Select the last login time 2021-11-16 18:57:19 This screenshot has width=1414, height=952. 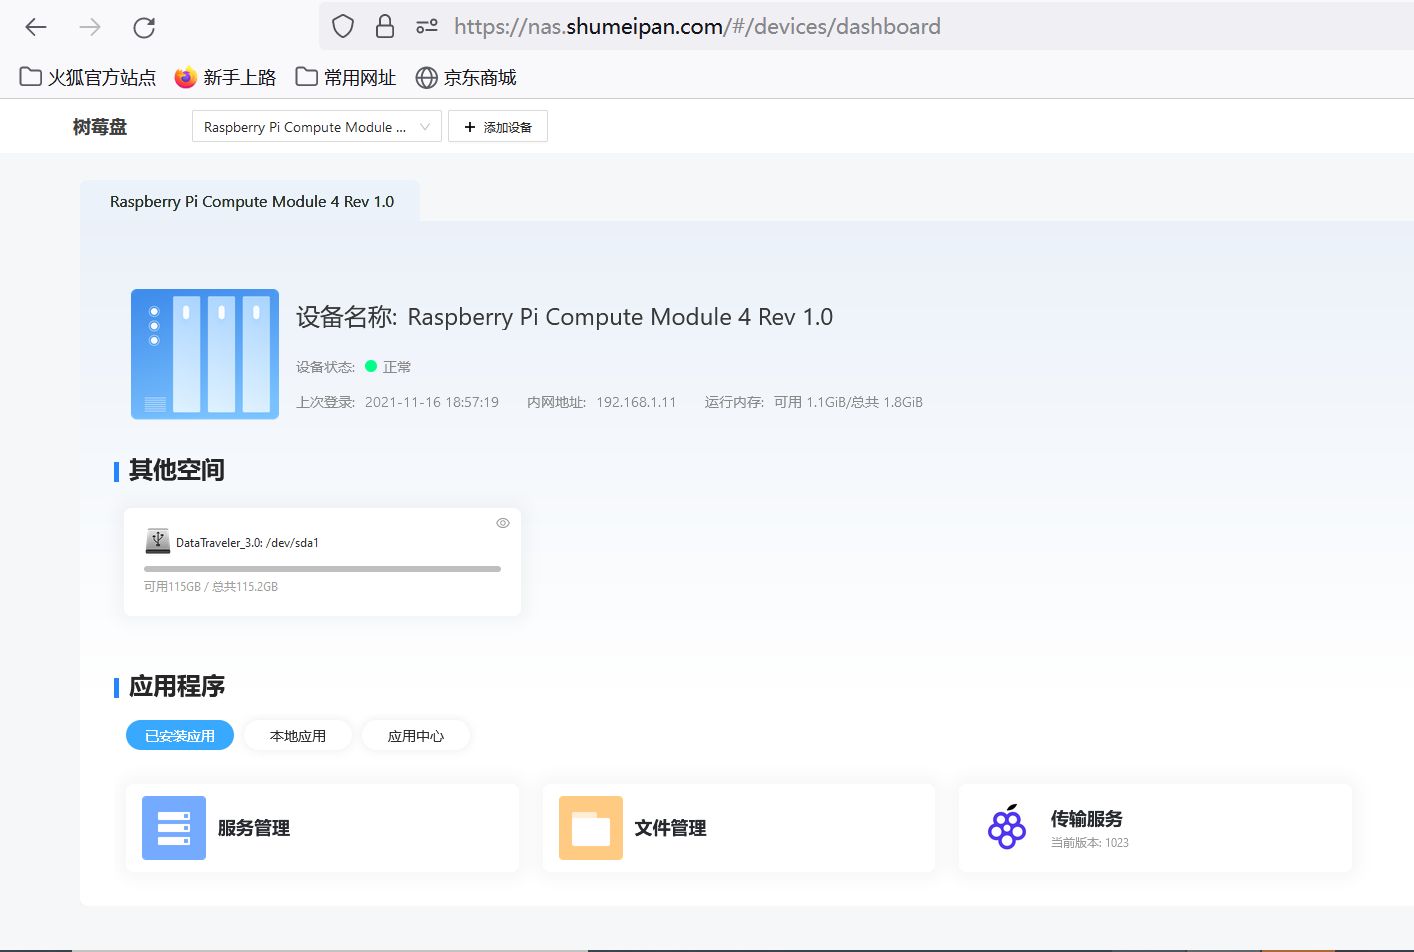click(431, 402)
